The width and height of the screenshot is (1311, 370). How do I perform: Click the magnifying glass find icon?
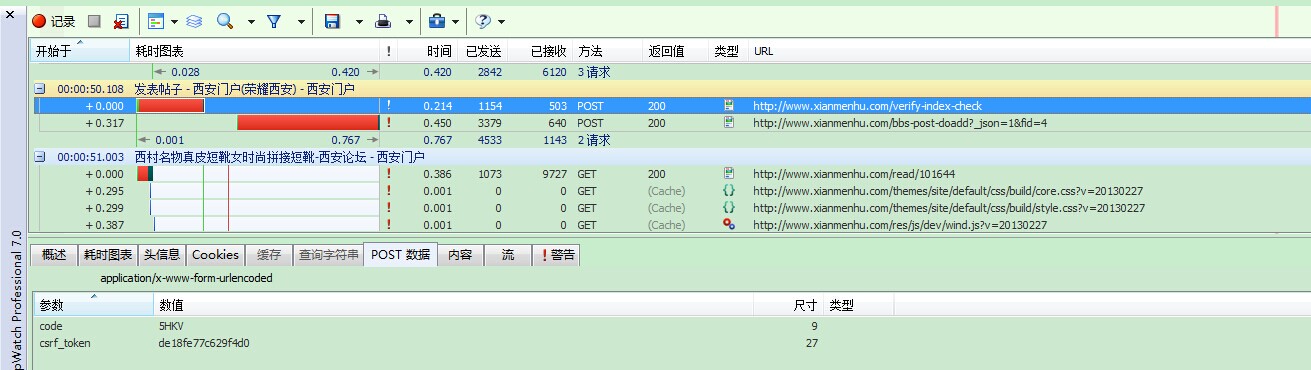pyautogui.click(x=225, y=20)
